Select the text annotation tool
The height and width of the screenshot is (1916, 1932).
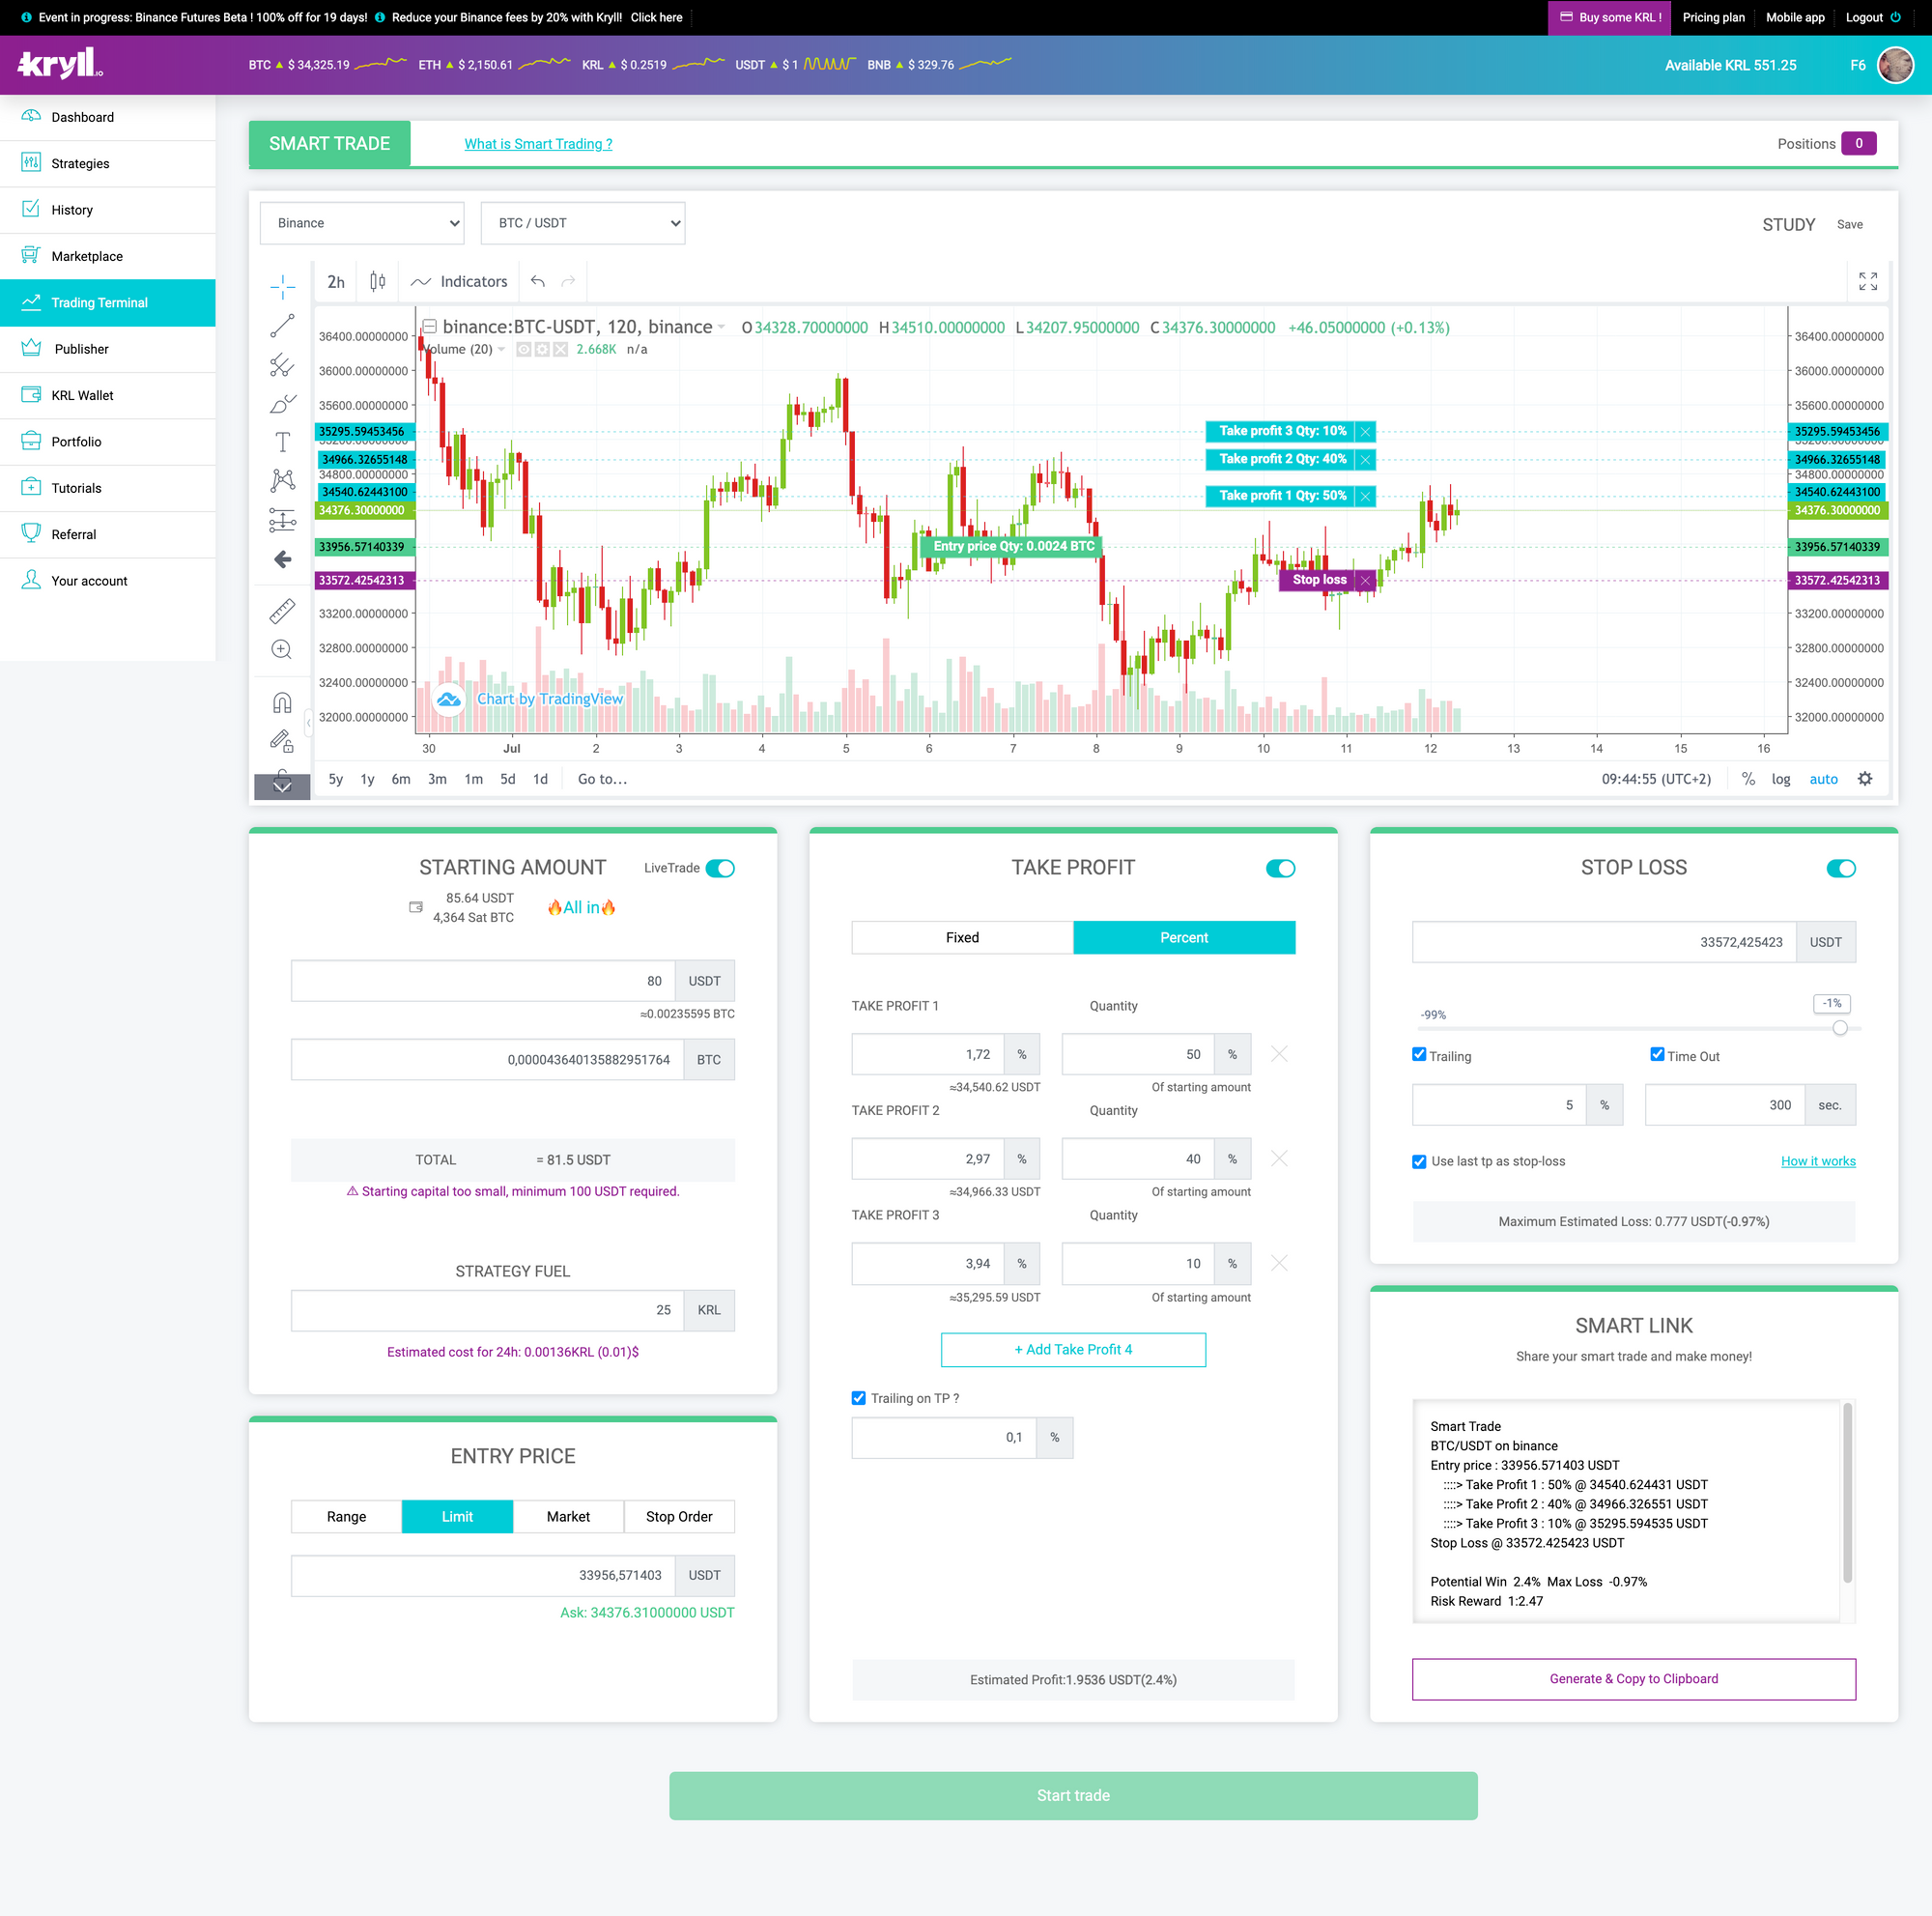(x=282, y=442)
